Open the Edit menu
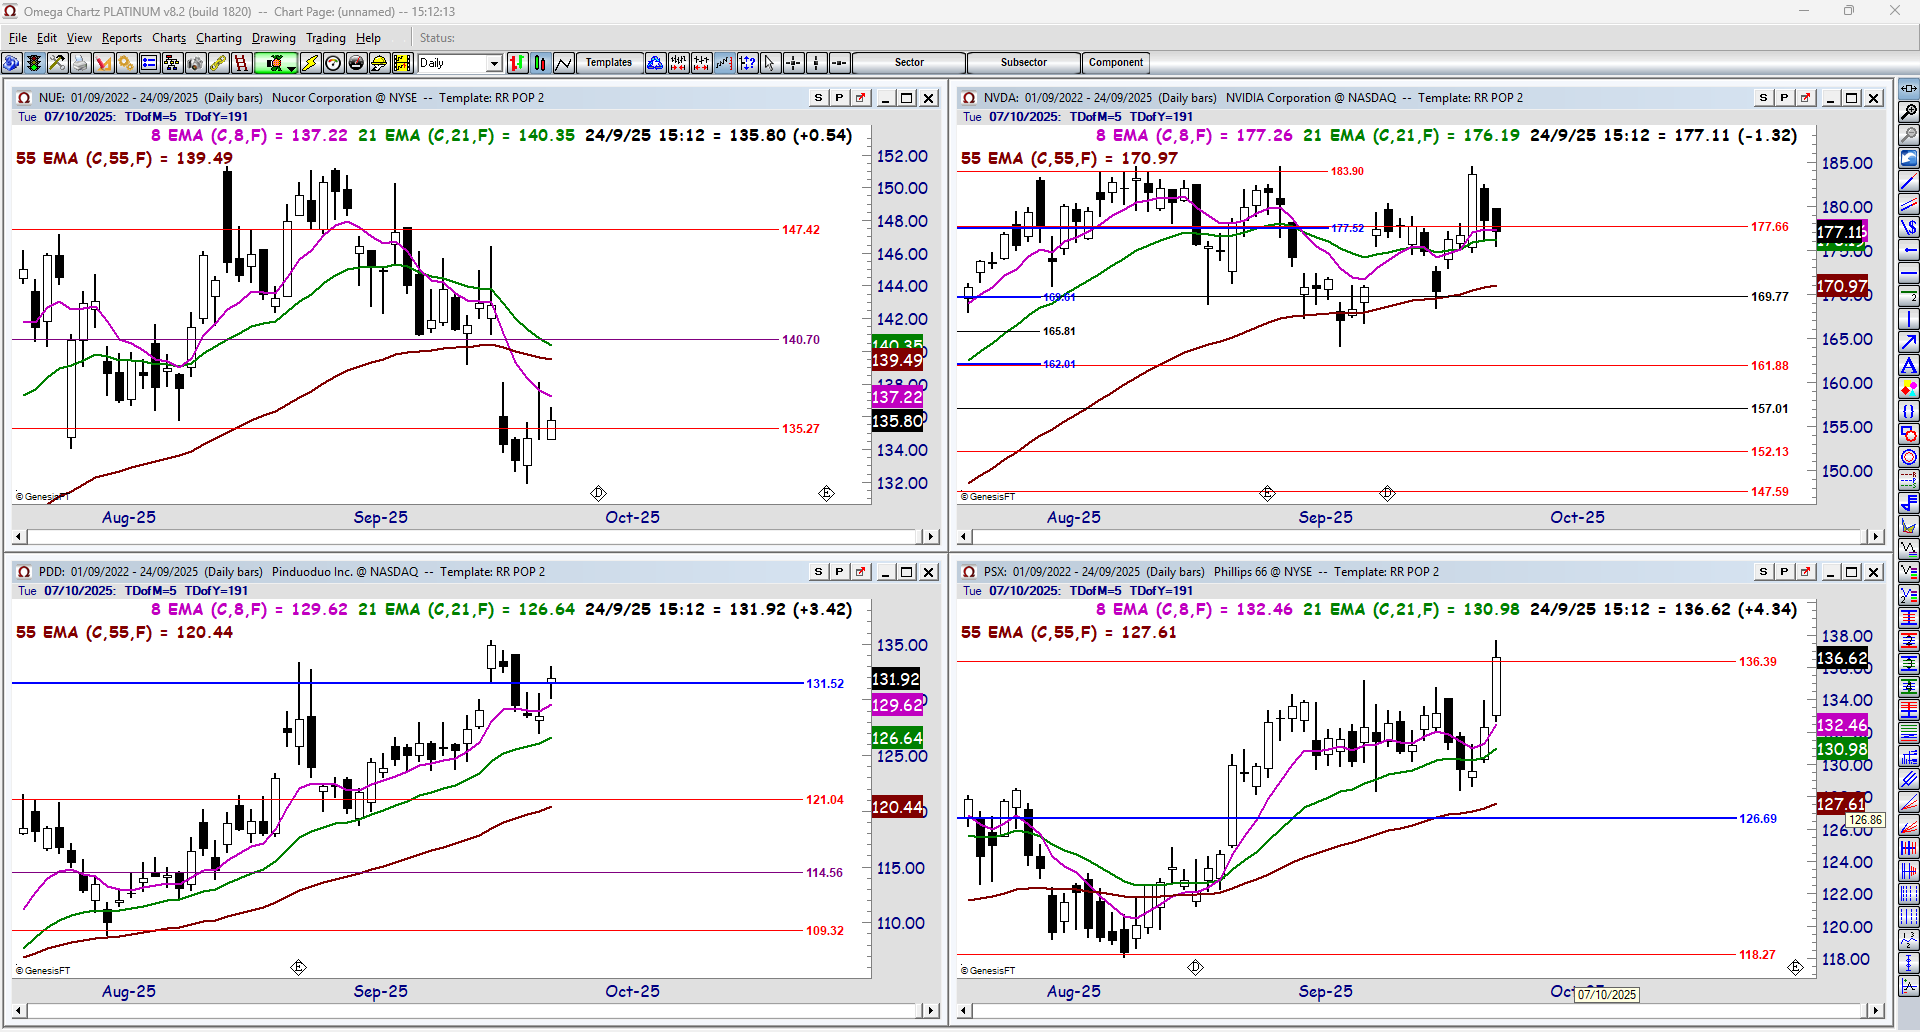 pos(47,38)
